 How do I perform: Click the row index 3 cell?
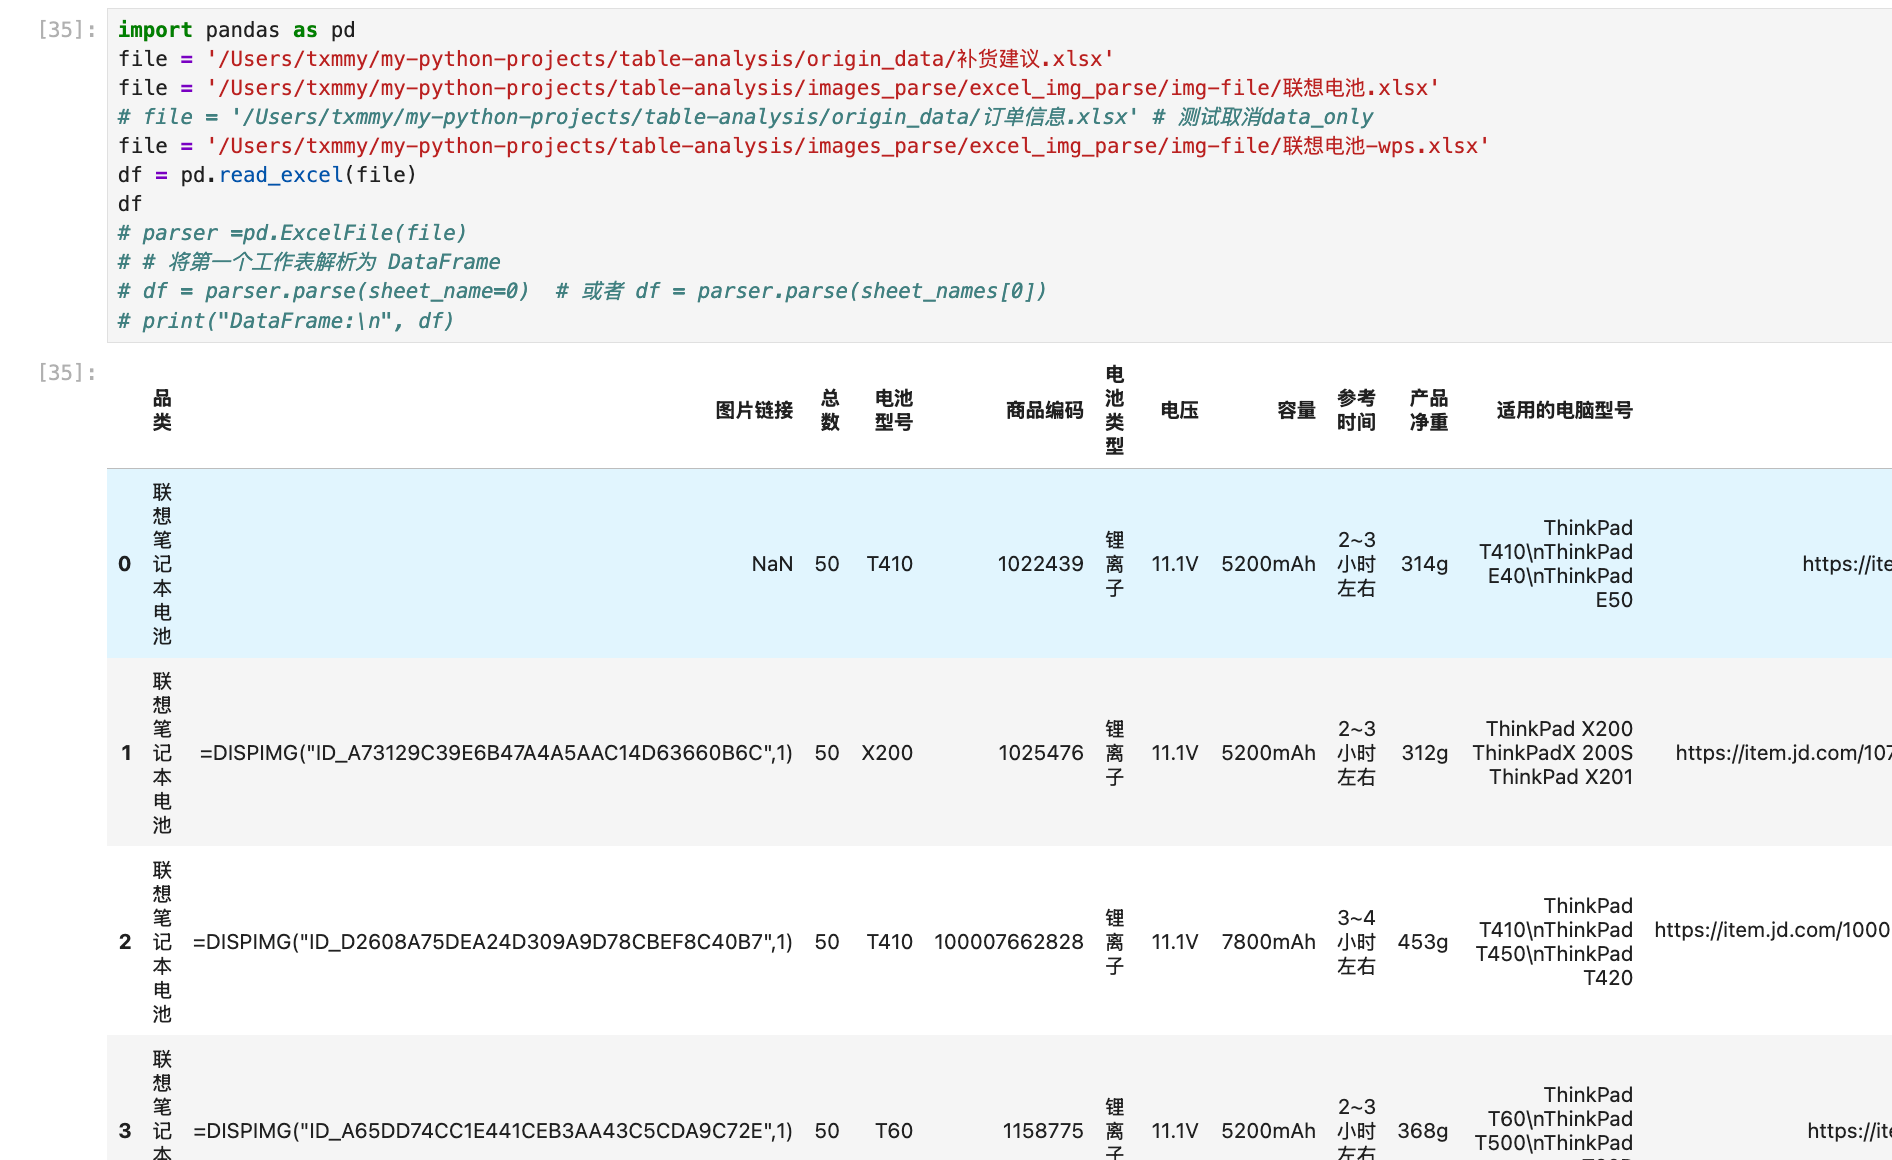(125, 1131)
